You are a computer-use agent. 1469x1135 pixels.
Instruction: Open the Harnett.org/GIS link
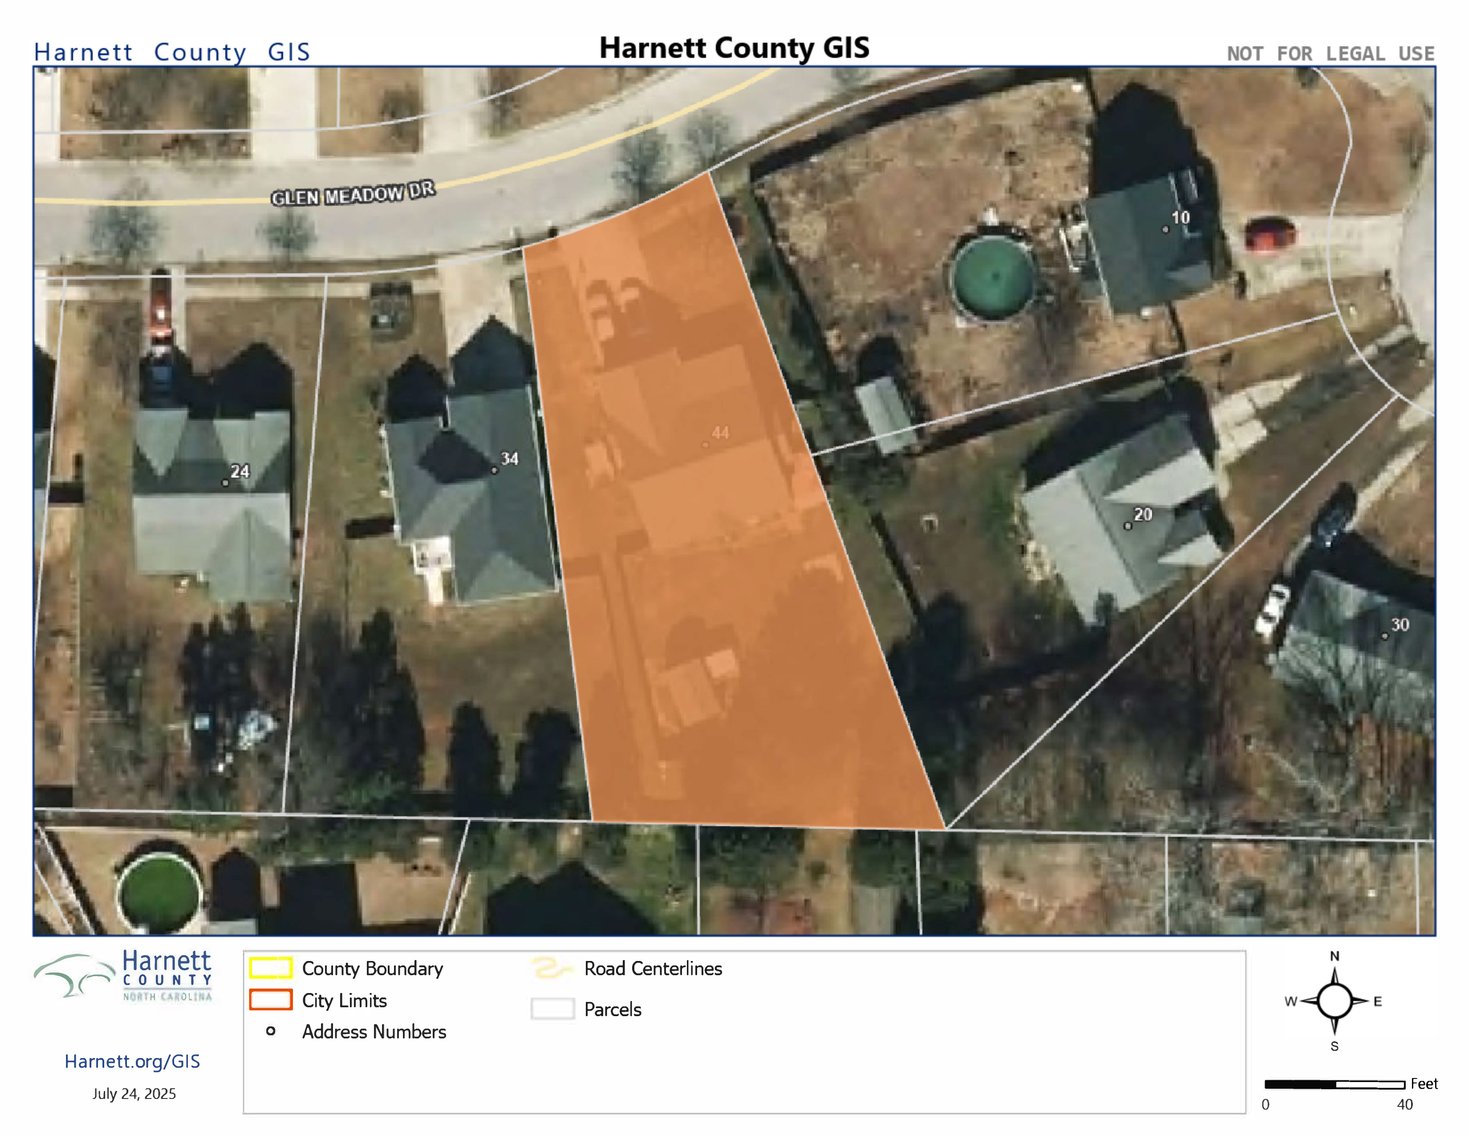pos(133,1060)
